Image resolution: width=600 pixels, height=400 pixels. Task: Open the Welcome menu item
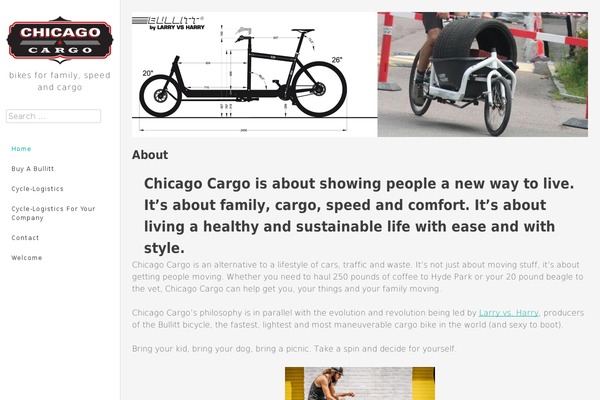pyautogui.click(x=27, y=258)
